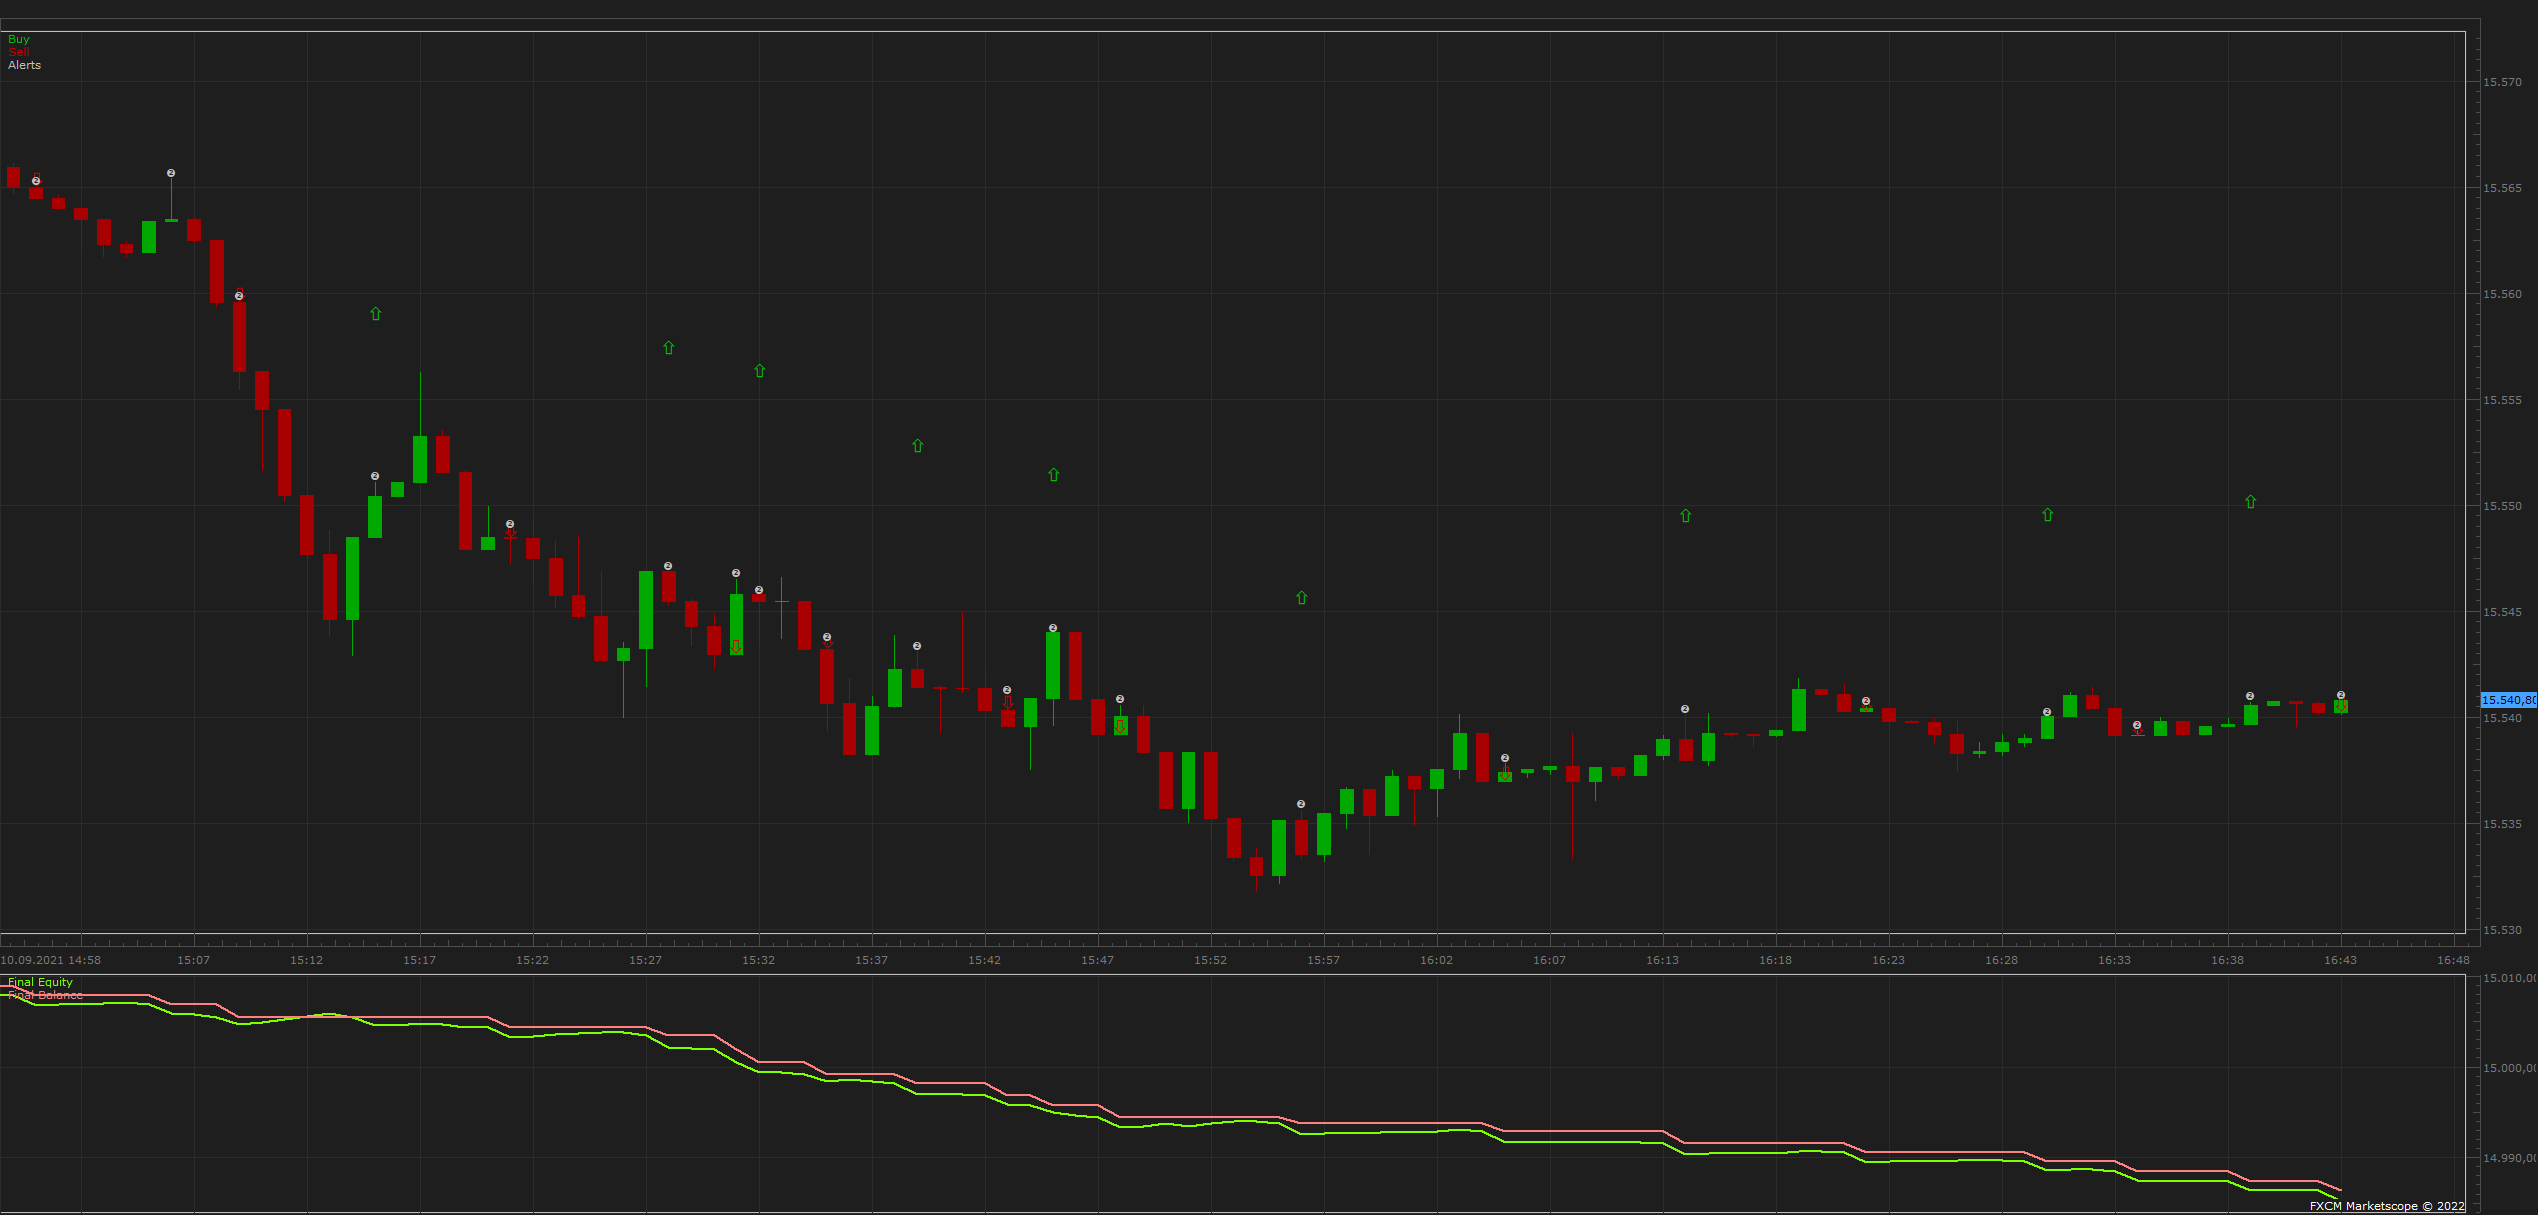Click the Buy legend label
This screenshot has height=1215, width=2538.
point(19,39)
